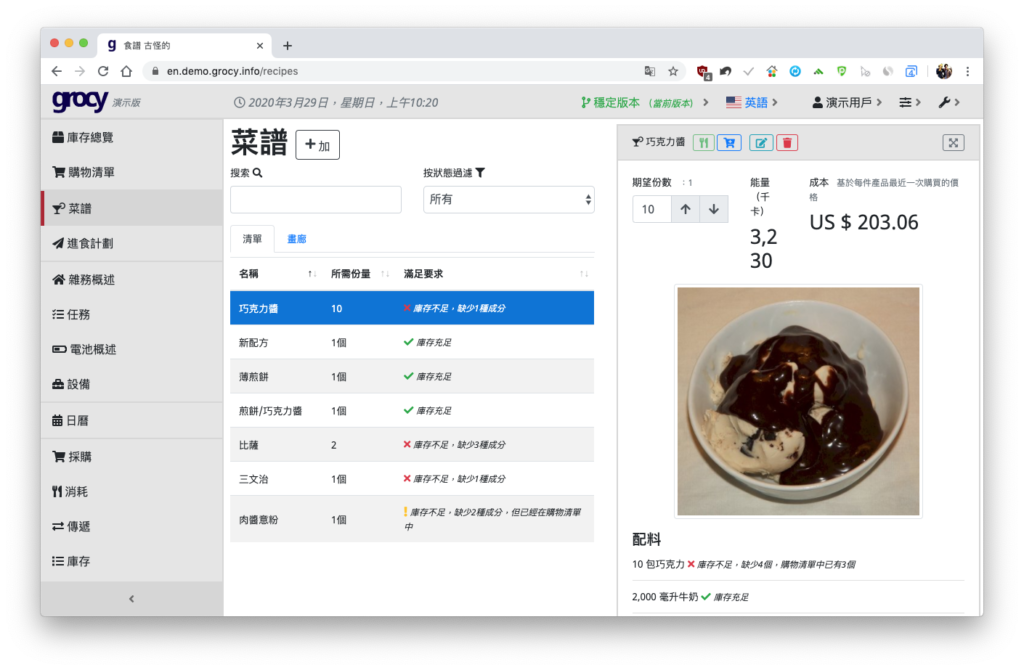Image resolution: width=1024 pixels, height=670 pixels.
Task: Open 電池概述 batteries overview in sidebar
Action: [x=132, y=349]
